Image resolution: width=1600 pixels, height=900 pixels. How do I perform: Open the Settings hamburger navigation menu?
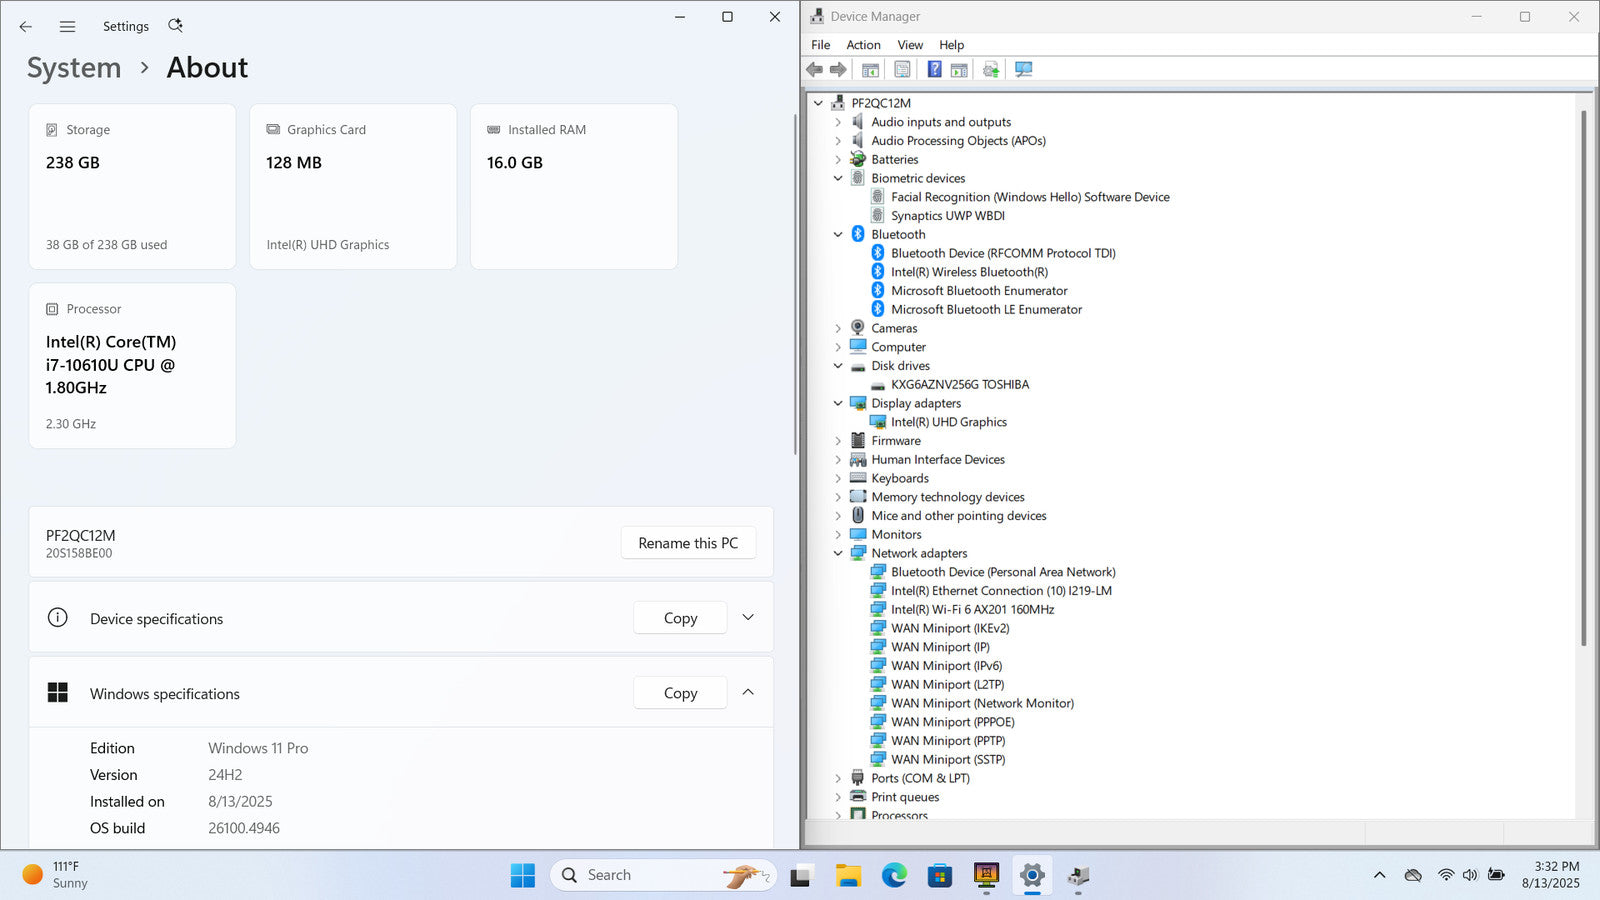click(x=67, y=27)
